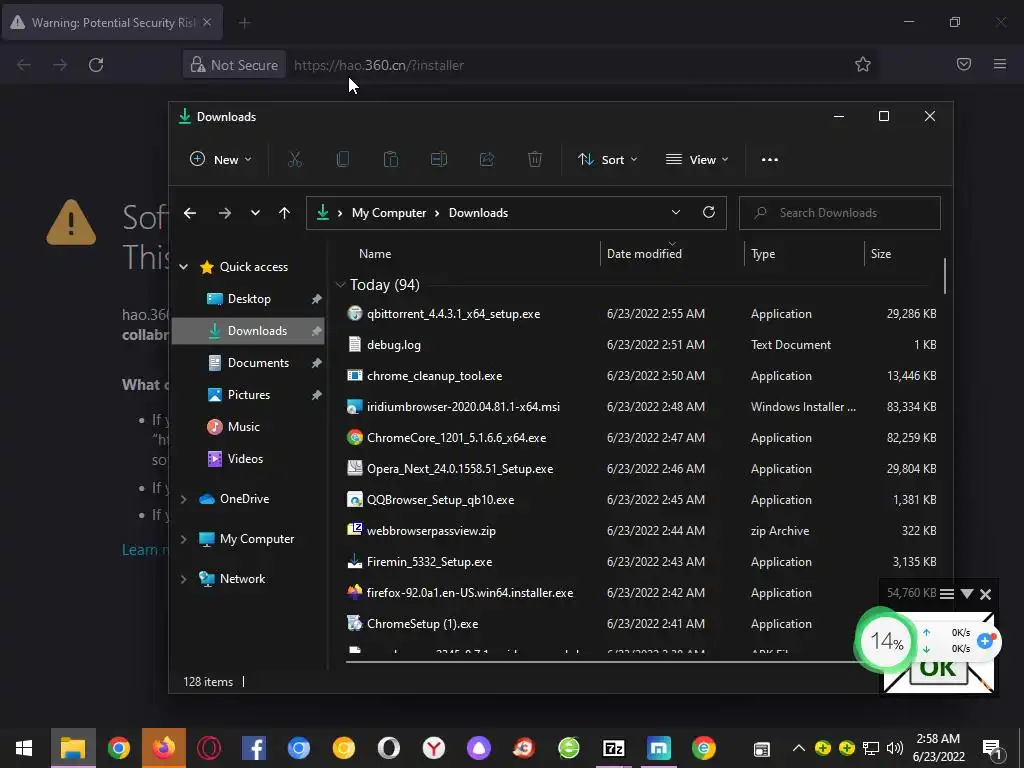Reload the page in Firefox window

tap(96, 65)
